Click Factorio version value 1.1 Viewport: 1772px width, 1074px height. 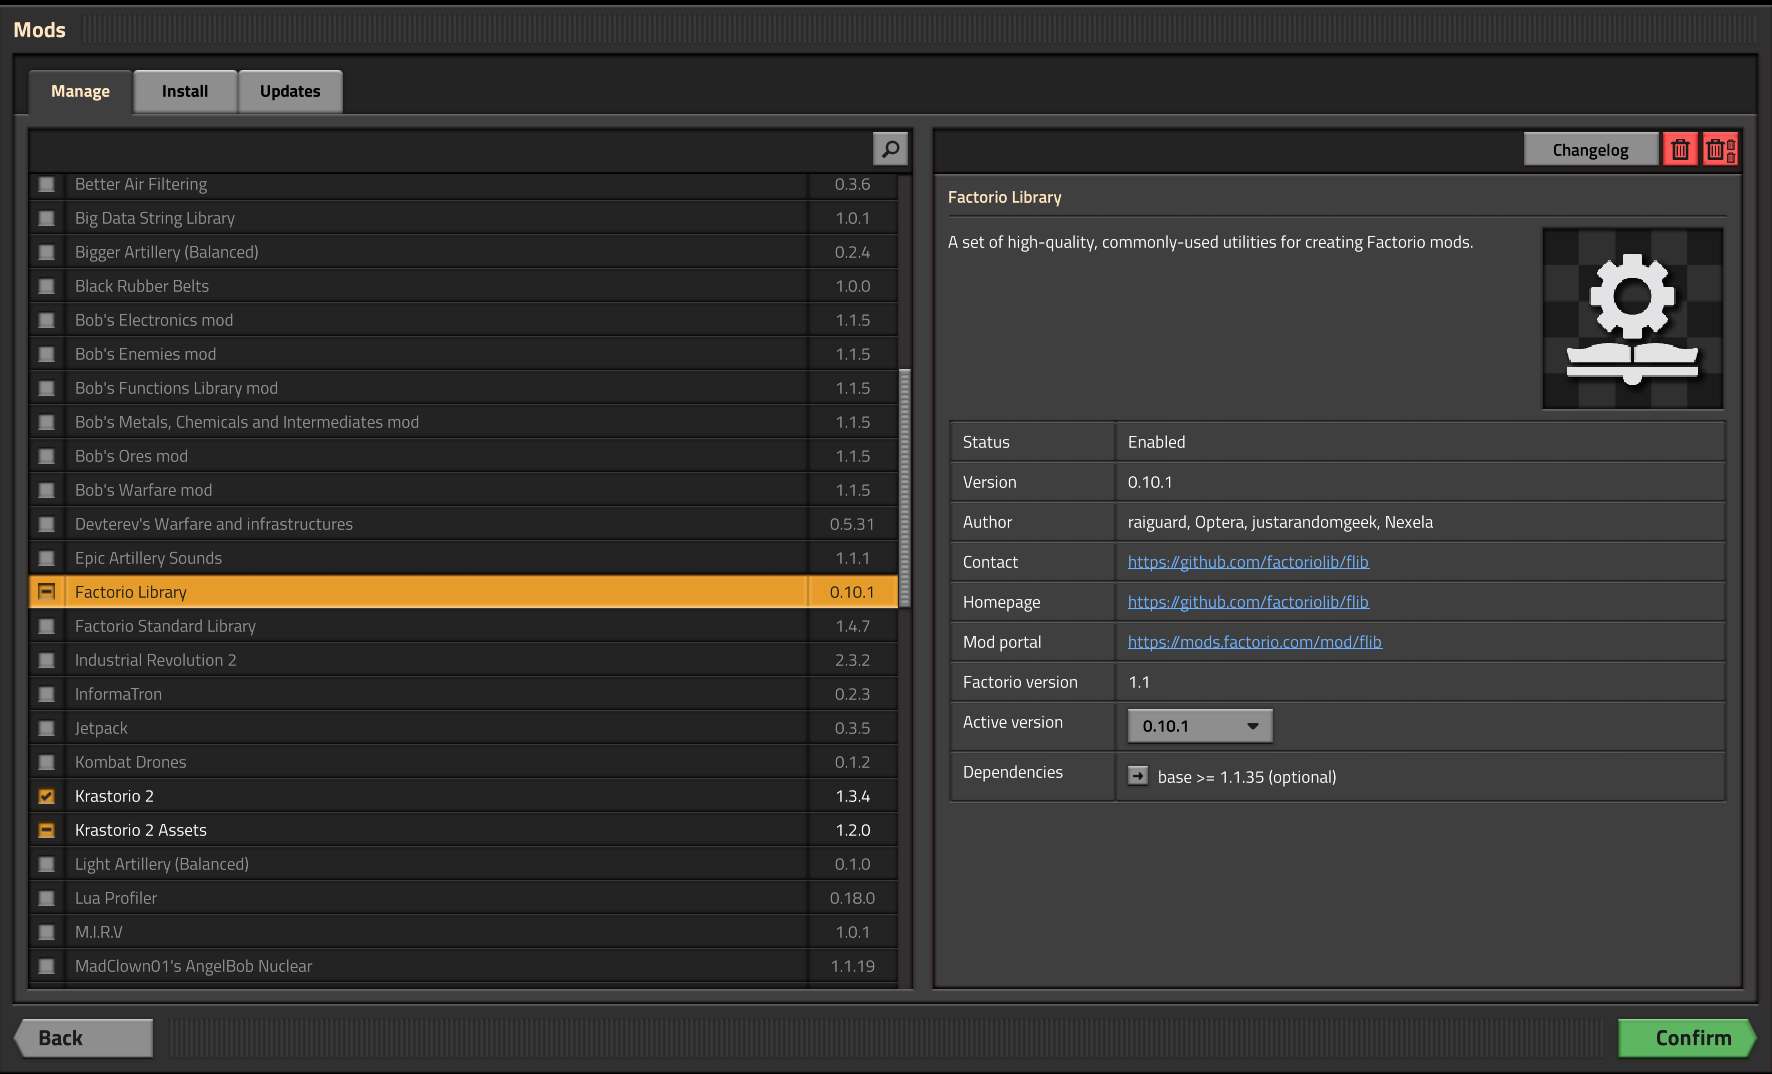pos(1139,682)
